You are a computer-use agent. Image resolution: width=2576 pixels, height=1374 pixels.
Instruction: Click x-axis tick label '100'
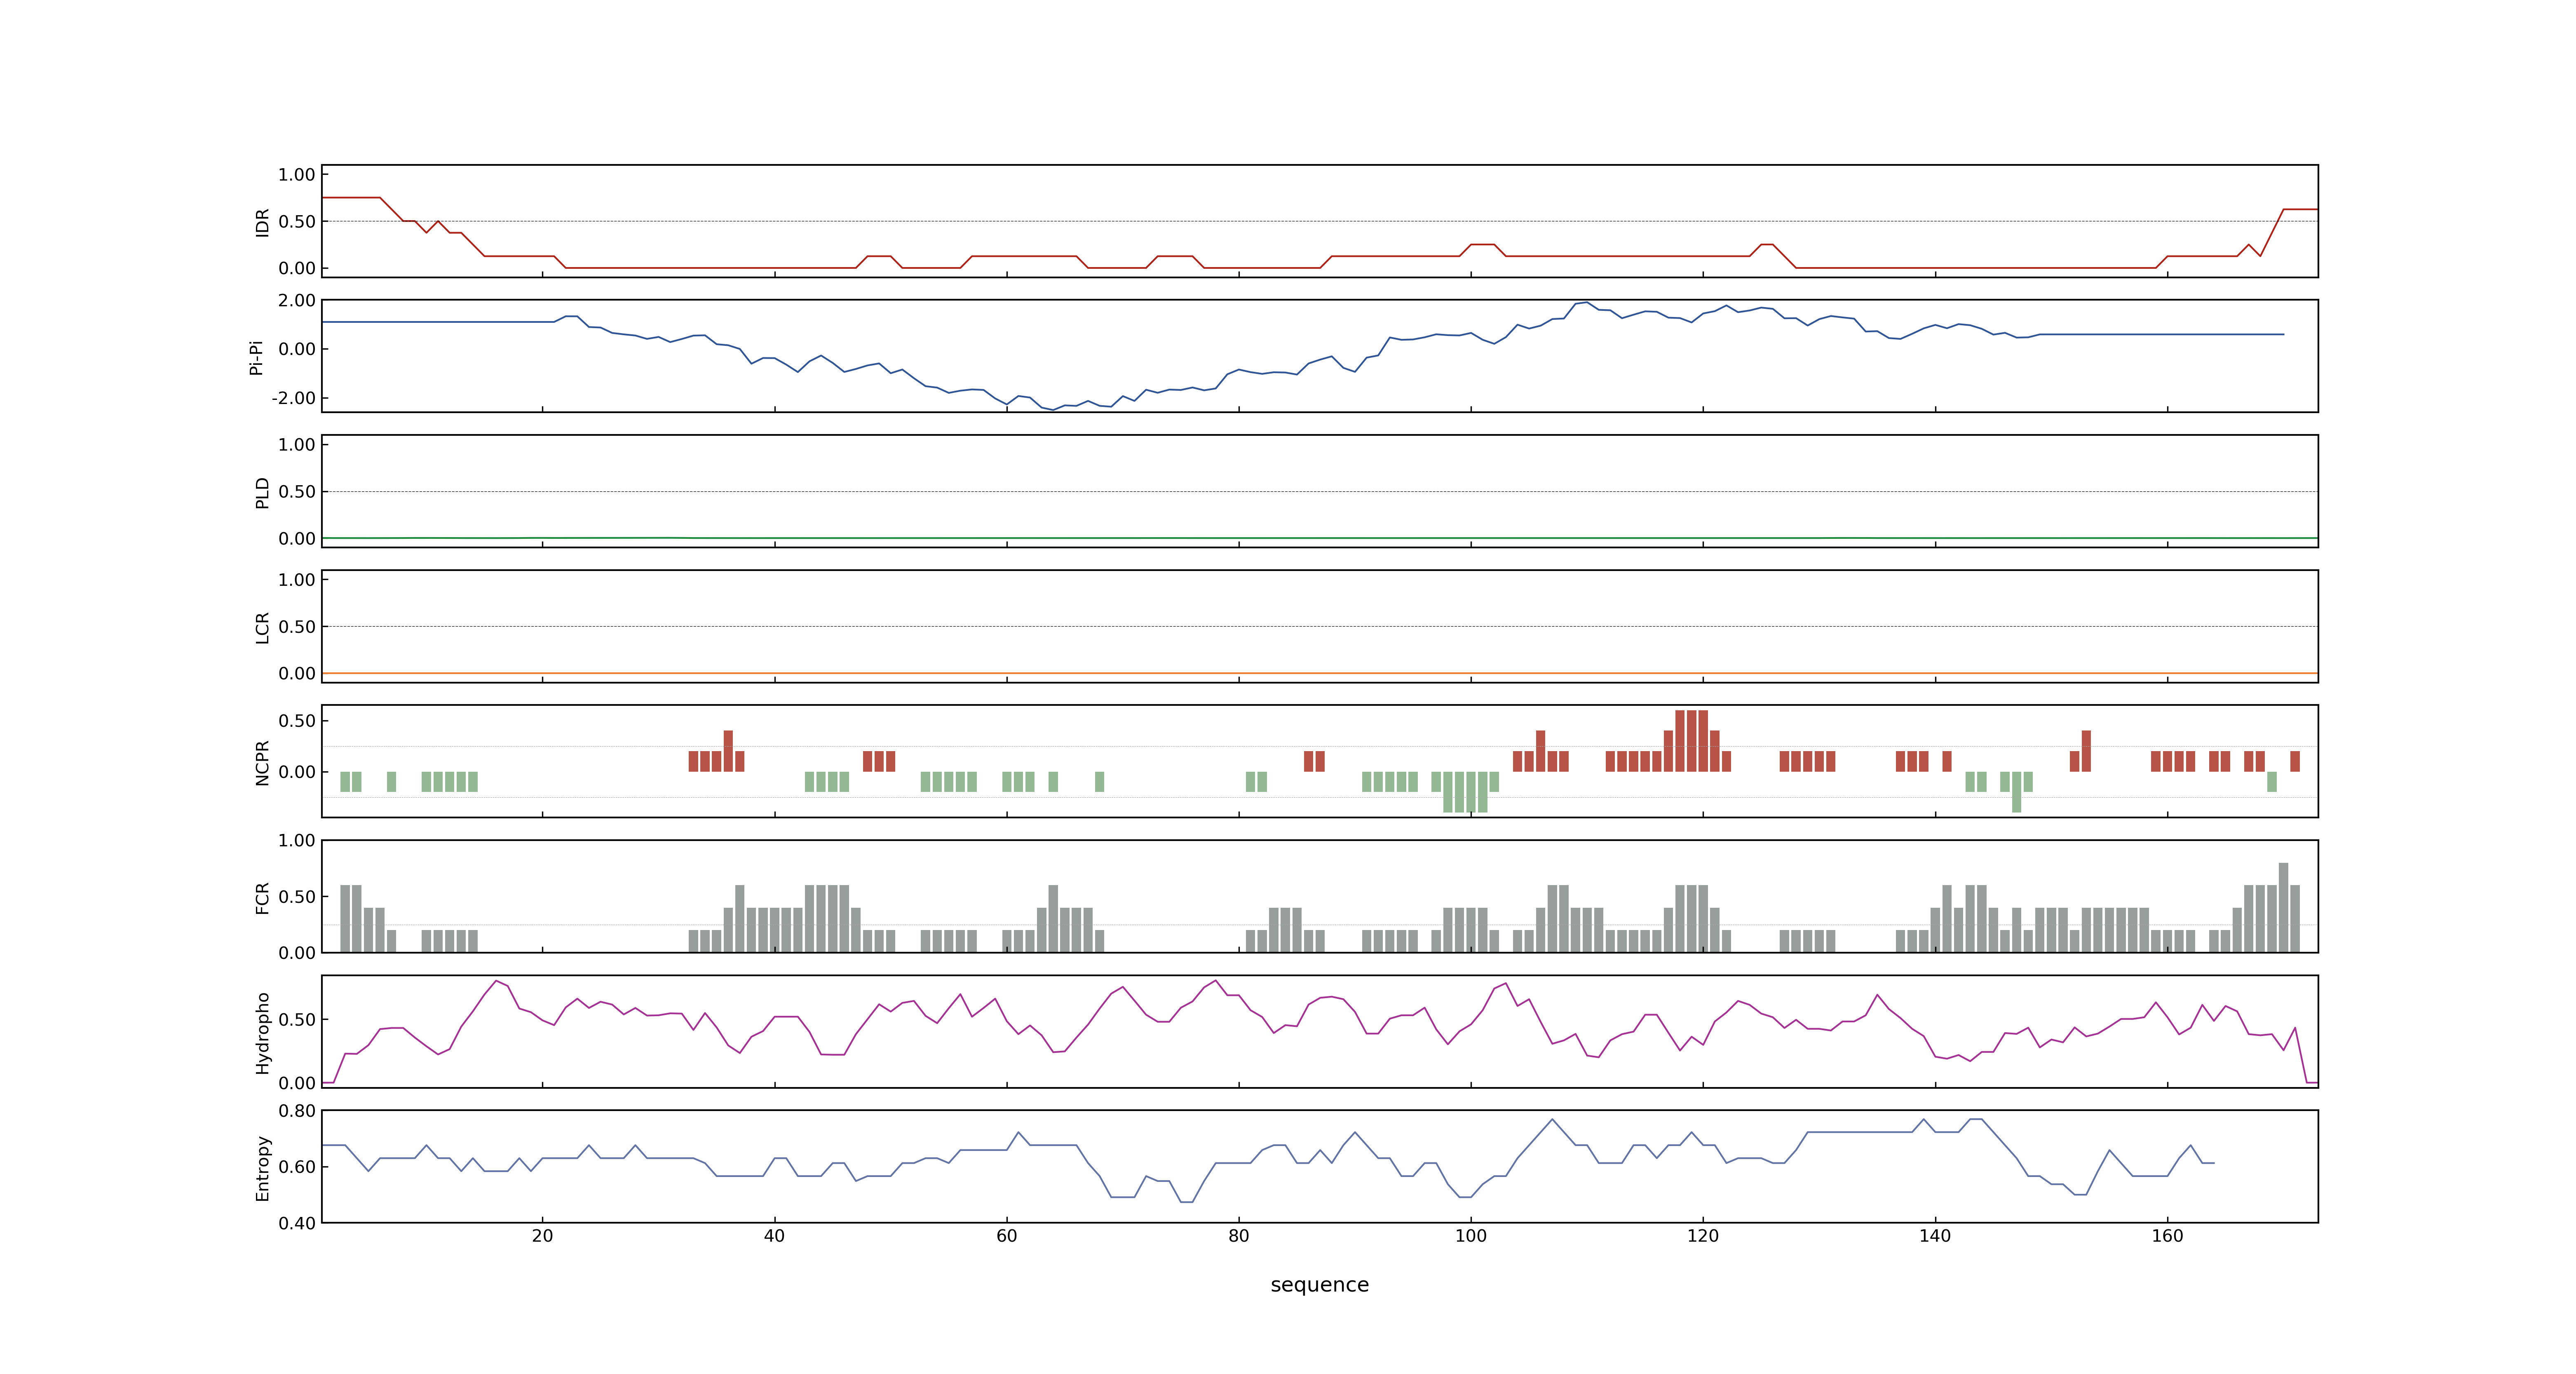click(1470, 1235)
